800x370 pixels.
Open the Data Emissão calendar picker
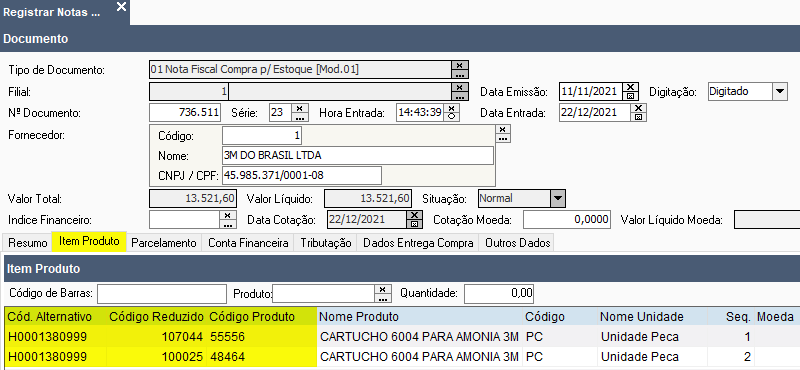tap(631, 96)
